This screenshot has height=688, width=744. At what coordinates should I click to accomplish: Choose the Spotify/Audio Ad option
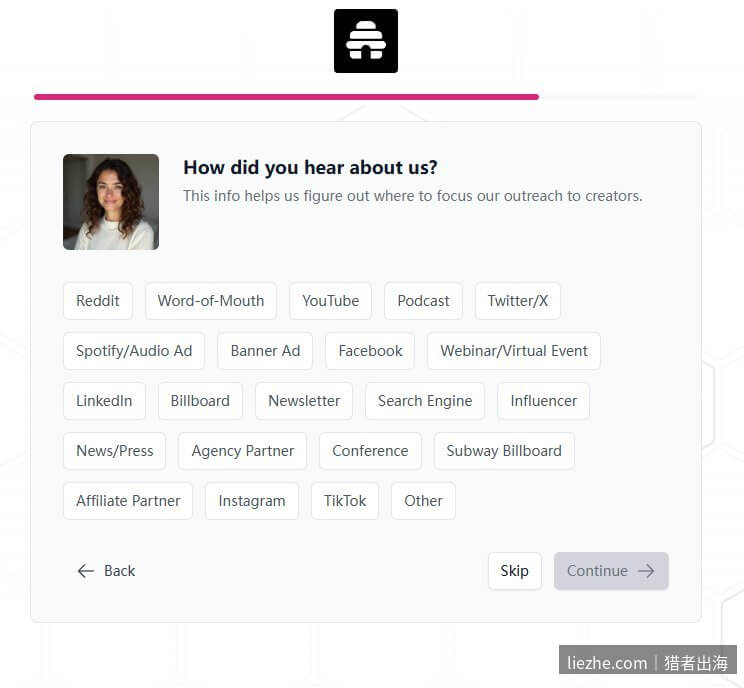coord(134,351)
